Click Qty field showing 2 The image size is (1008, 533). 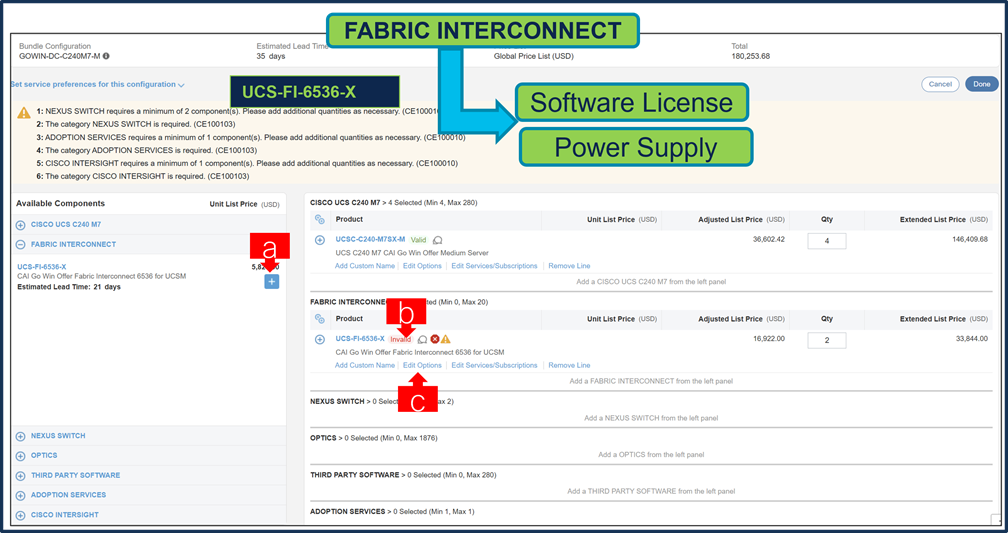827,341
